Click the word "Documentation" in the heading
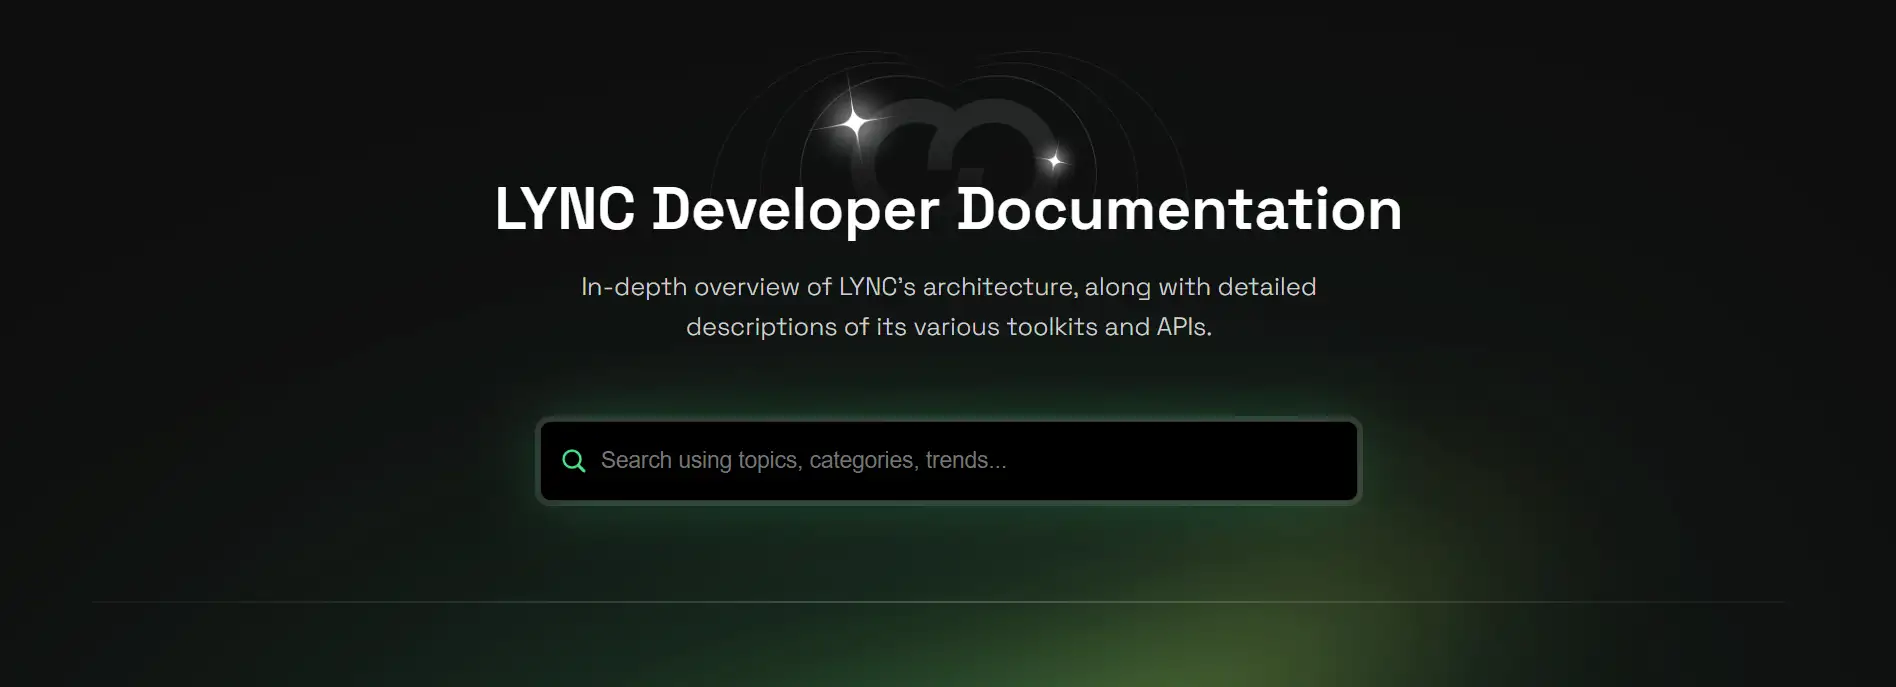The image size is (1896, 687). coord(1179,210)
